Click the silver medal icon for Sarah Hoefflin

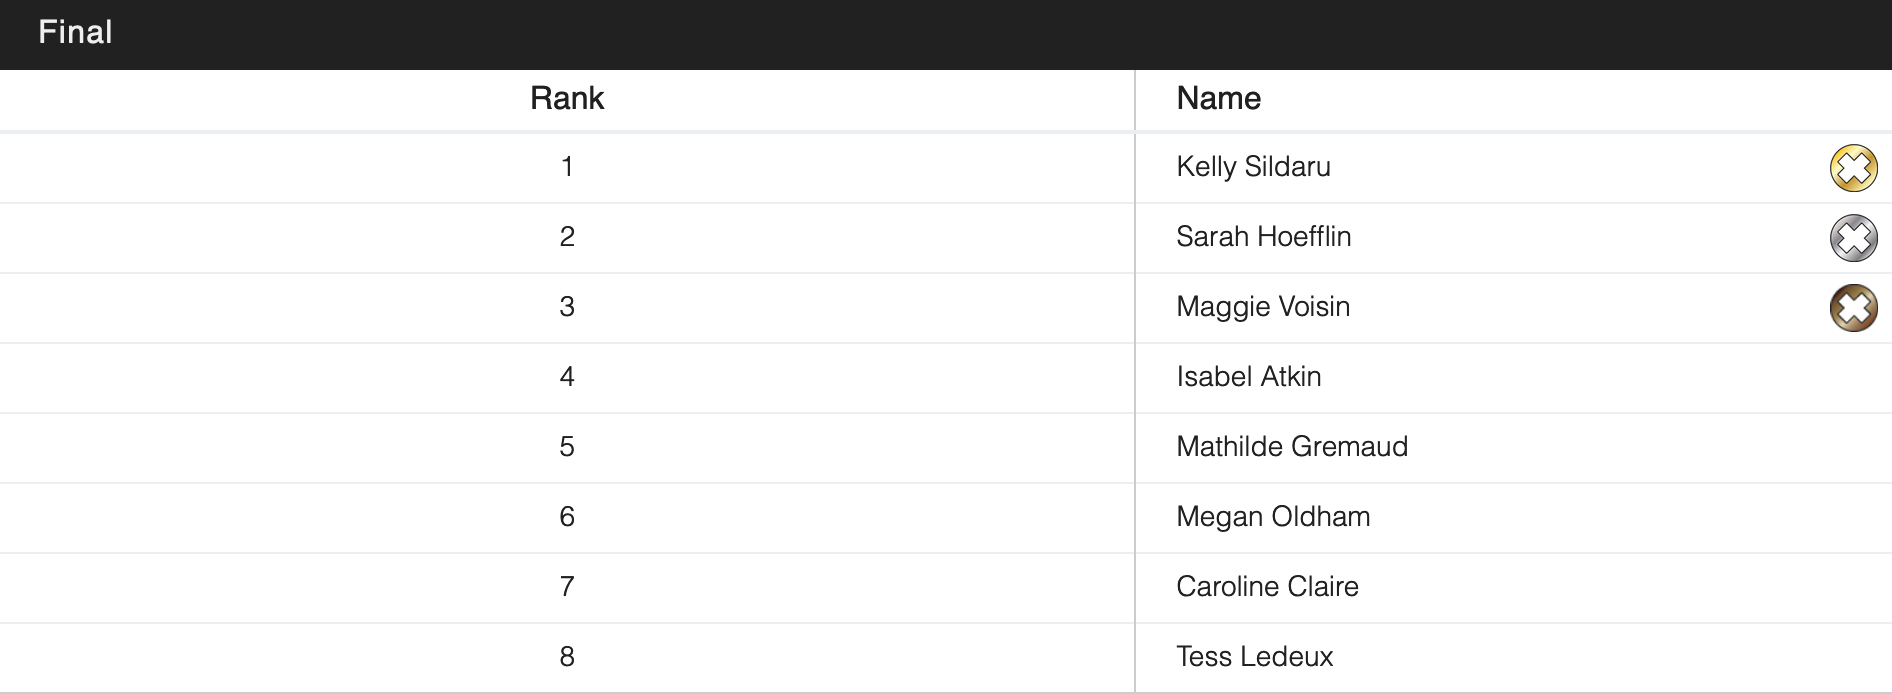(1853, 238)
